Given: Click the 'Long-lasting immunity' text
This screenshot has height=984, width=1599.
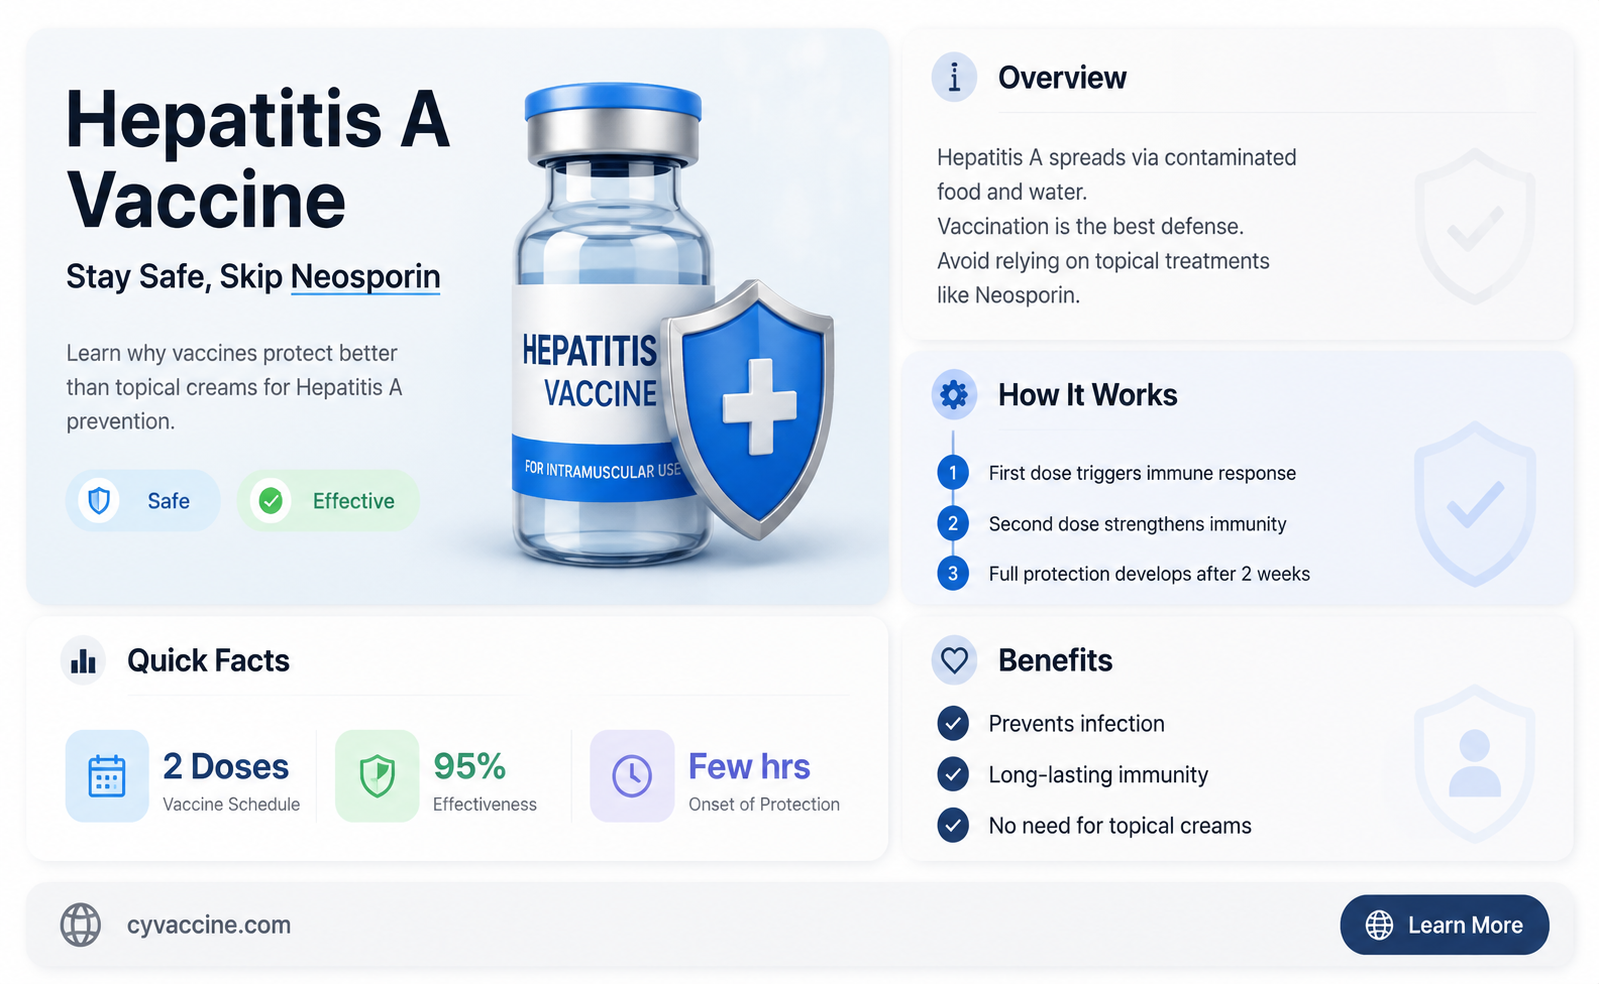Looking at the screenshot, I should click(1098, 775).
